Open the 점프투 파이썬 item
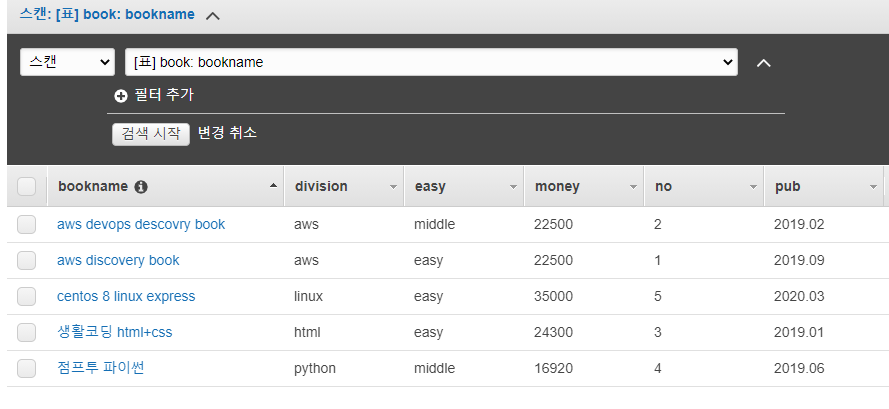This screenshot has height=409, width=889. tap(101, 368)
